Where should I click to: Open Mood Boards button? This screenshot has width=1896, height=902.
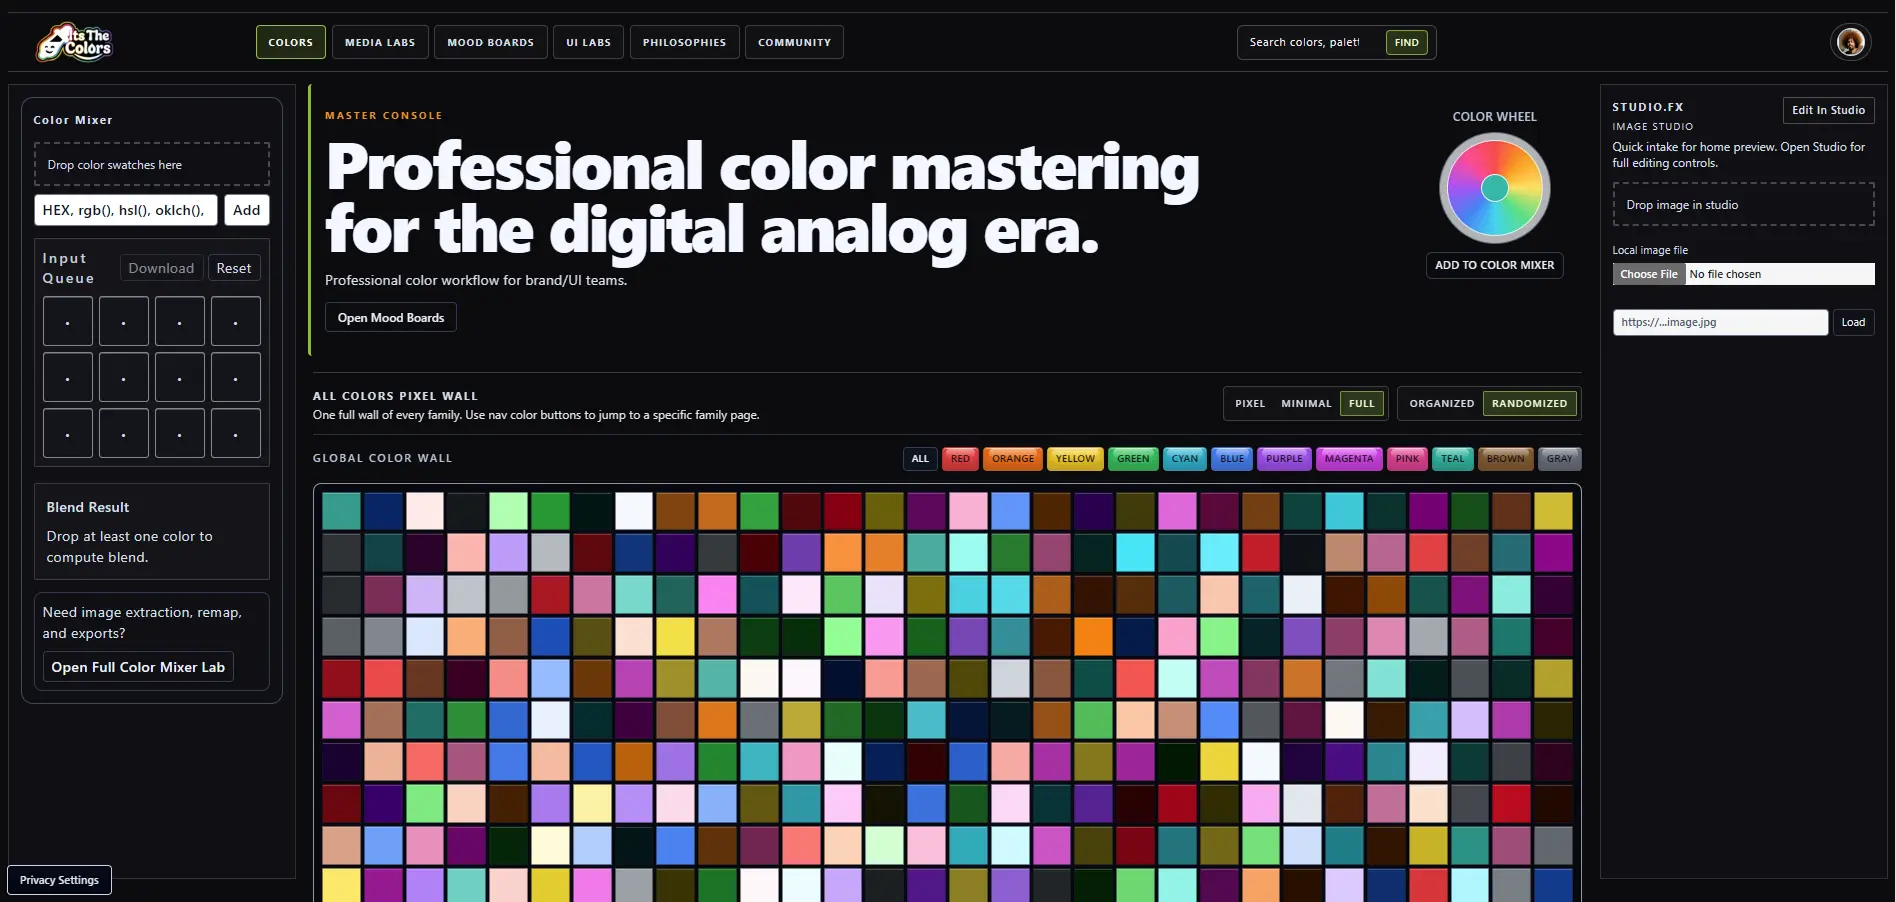point(391,318)
